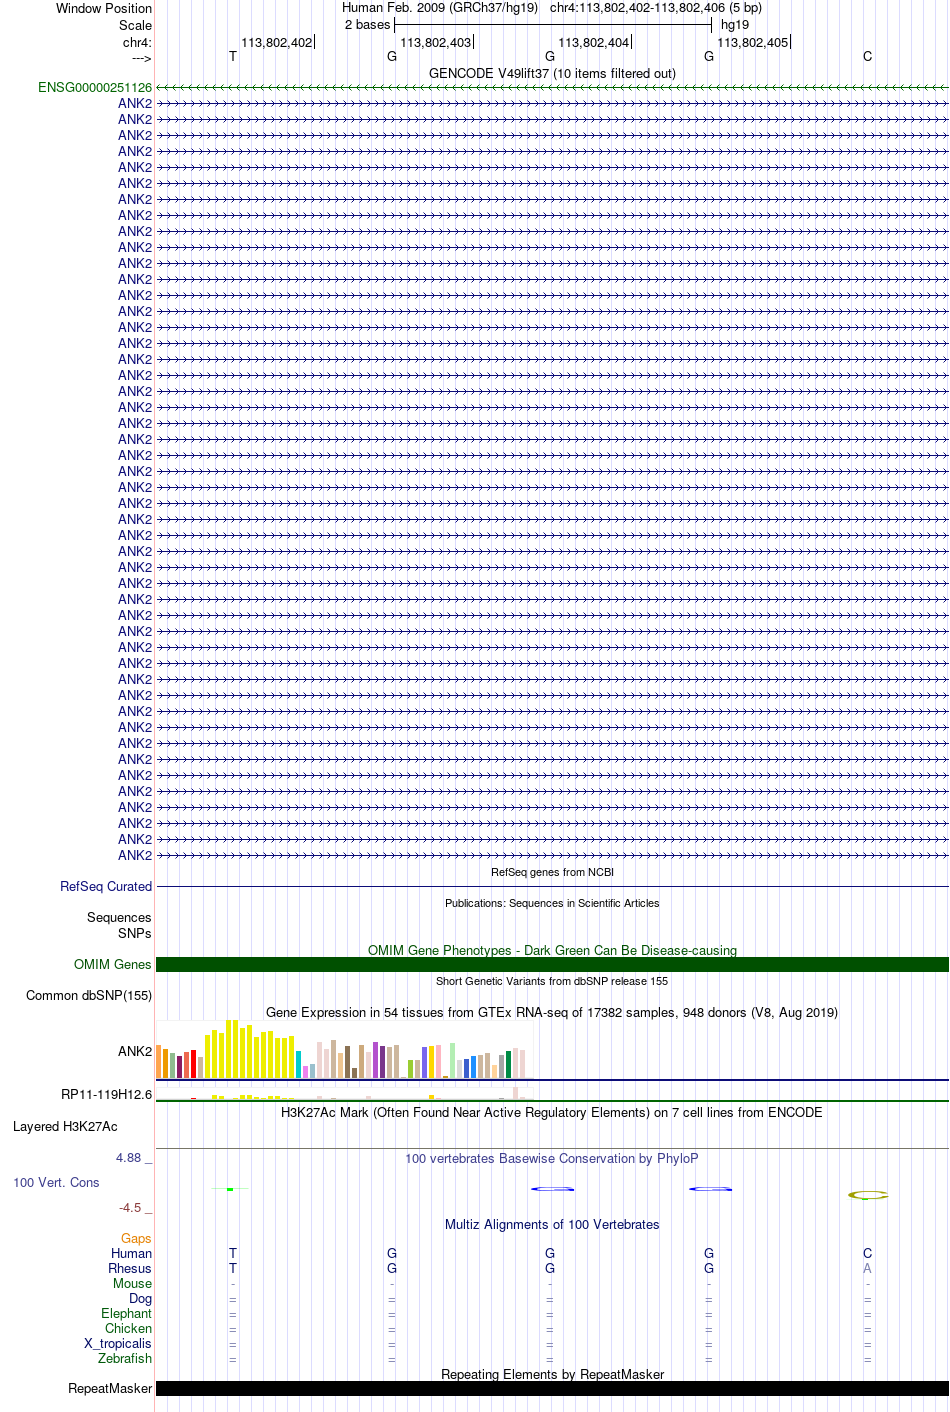The width and height of the screenshot is (950, 1412).
Task: Click the GTEx Gene Expression track title
Action: (x=552, y=1013)
